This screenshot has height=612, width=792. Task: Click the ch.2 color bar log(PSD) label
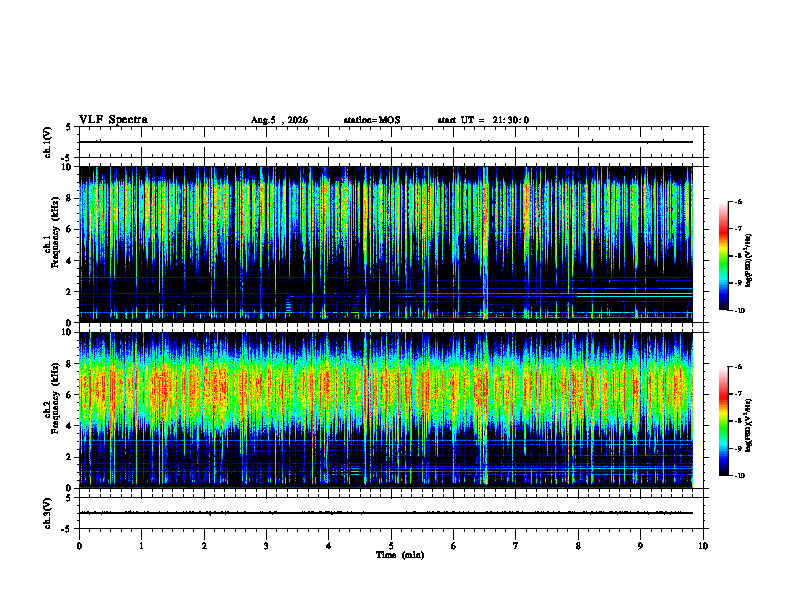pos(749,426)
